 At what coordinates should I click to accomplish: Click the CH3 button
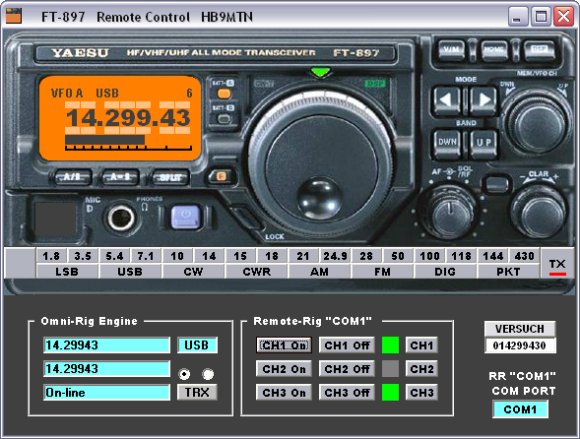[421, 392]
